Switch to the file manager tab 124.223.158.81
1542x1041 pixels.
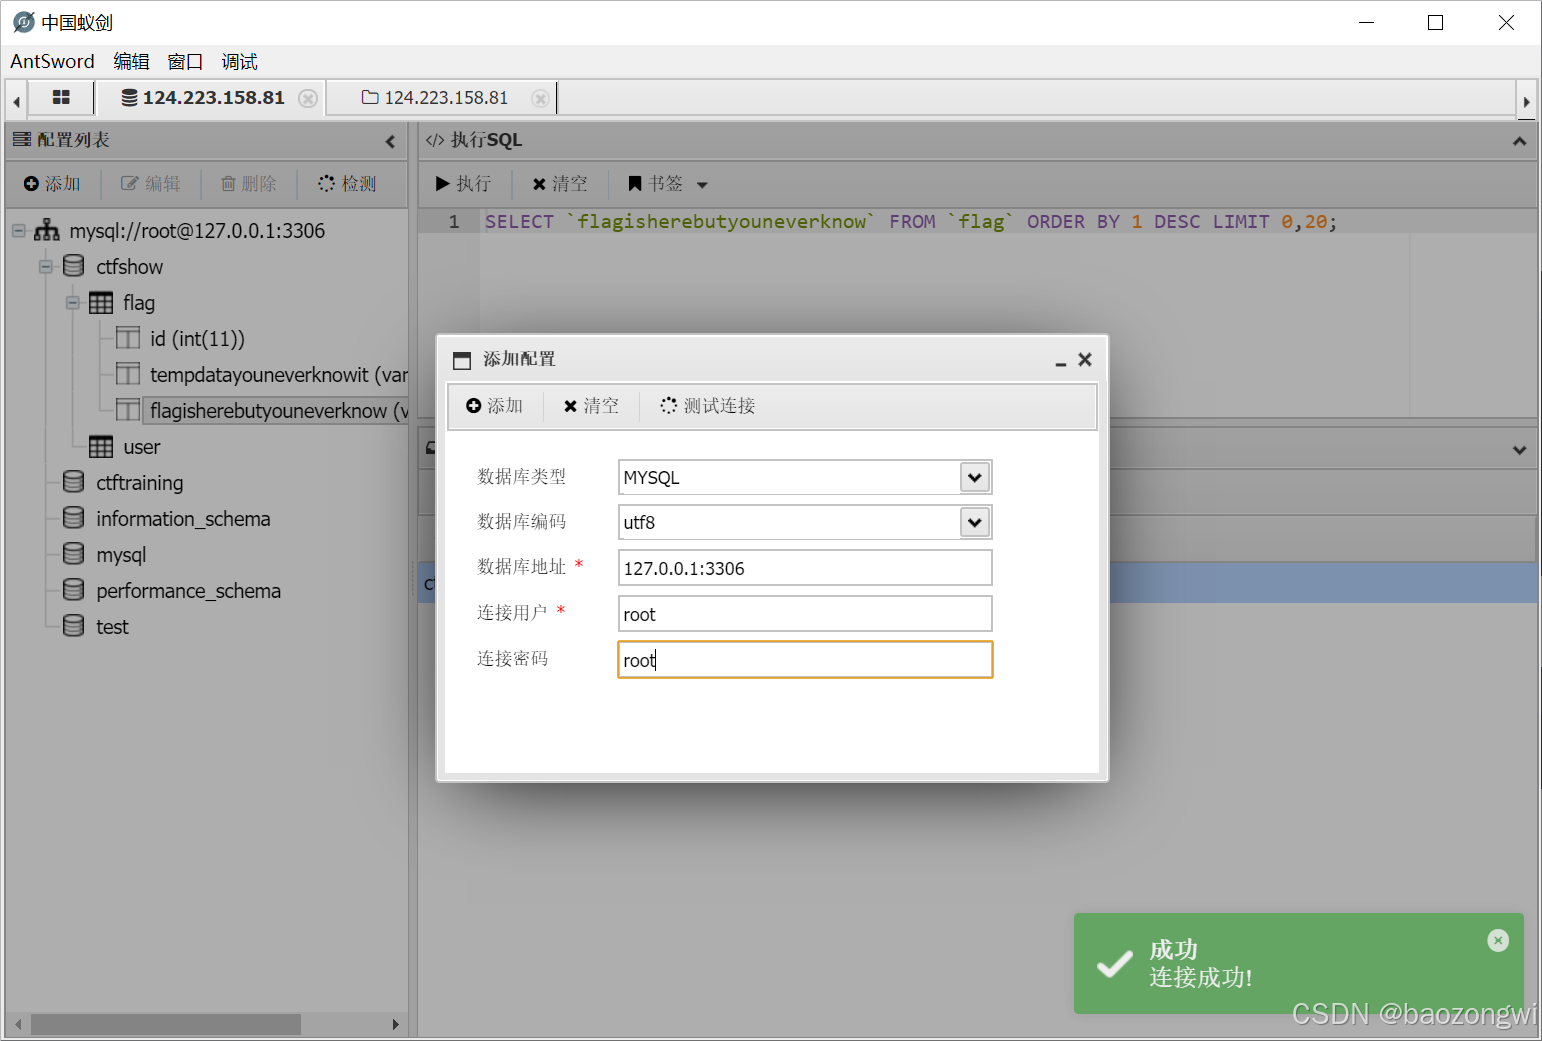click(x=435, y=98)
